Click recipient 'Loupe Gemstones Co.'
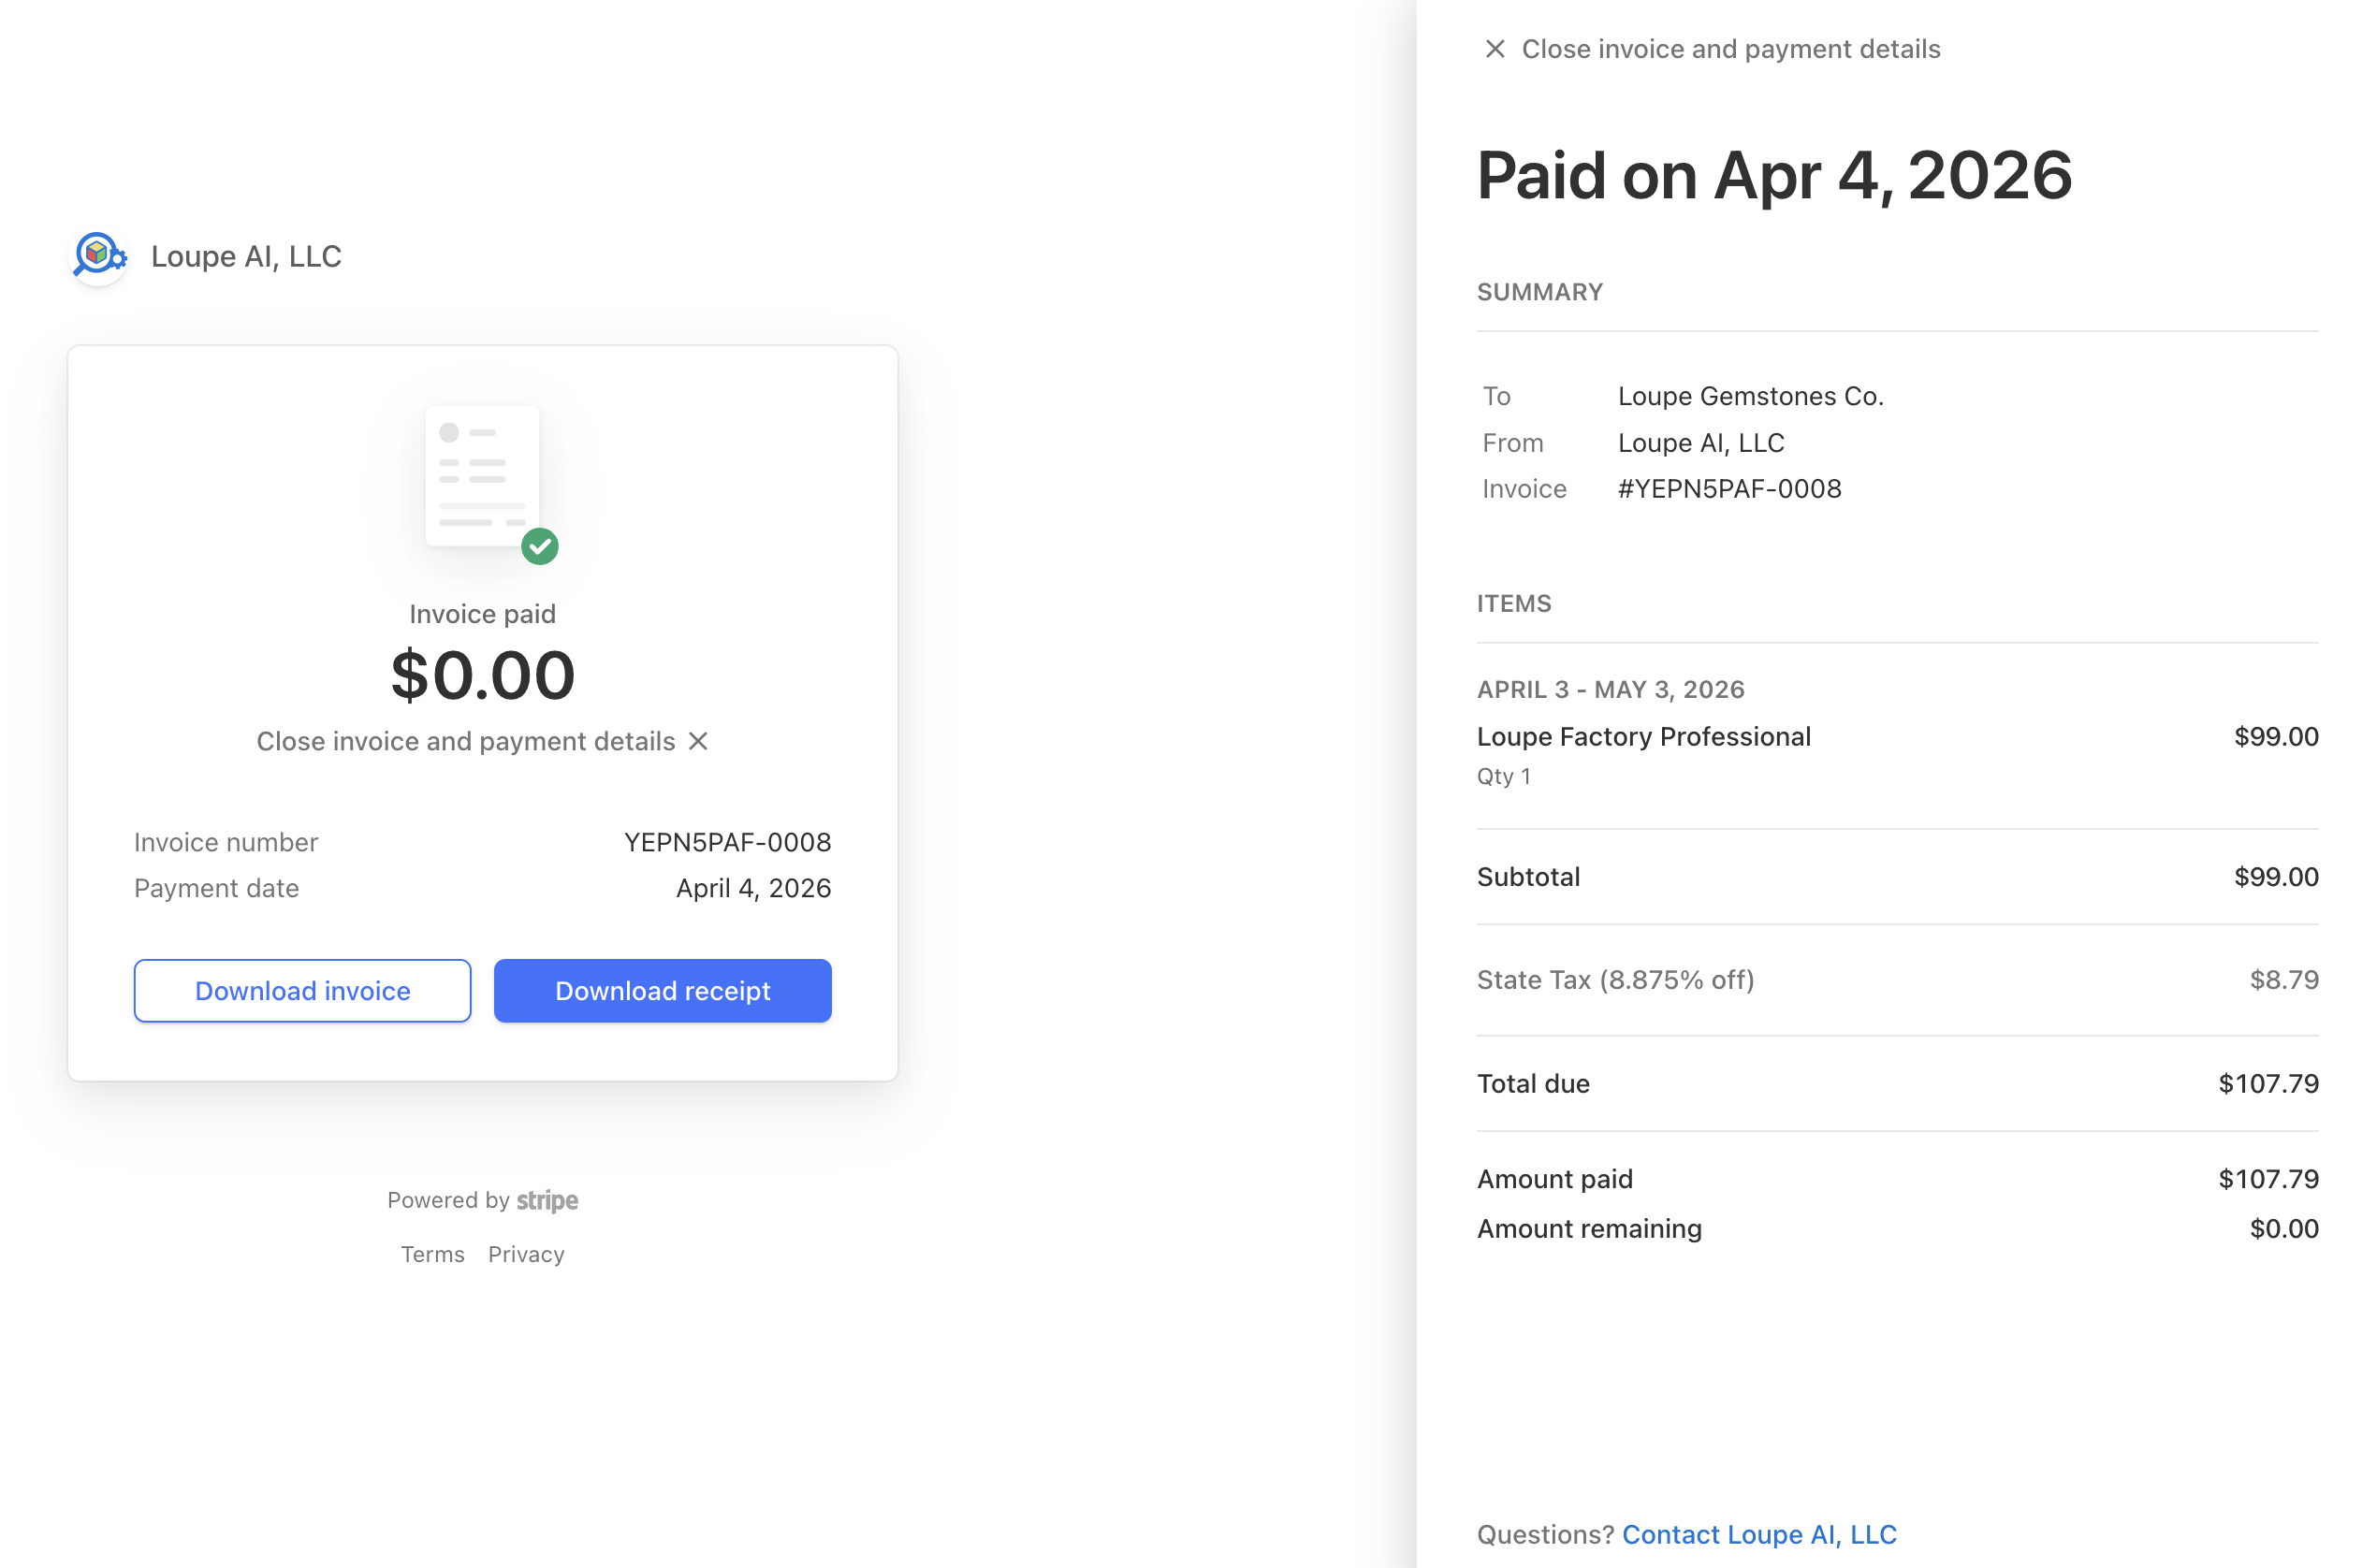This screenshot has height=1568, width=2377. (1751, 396)
